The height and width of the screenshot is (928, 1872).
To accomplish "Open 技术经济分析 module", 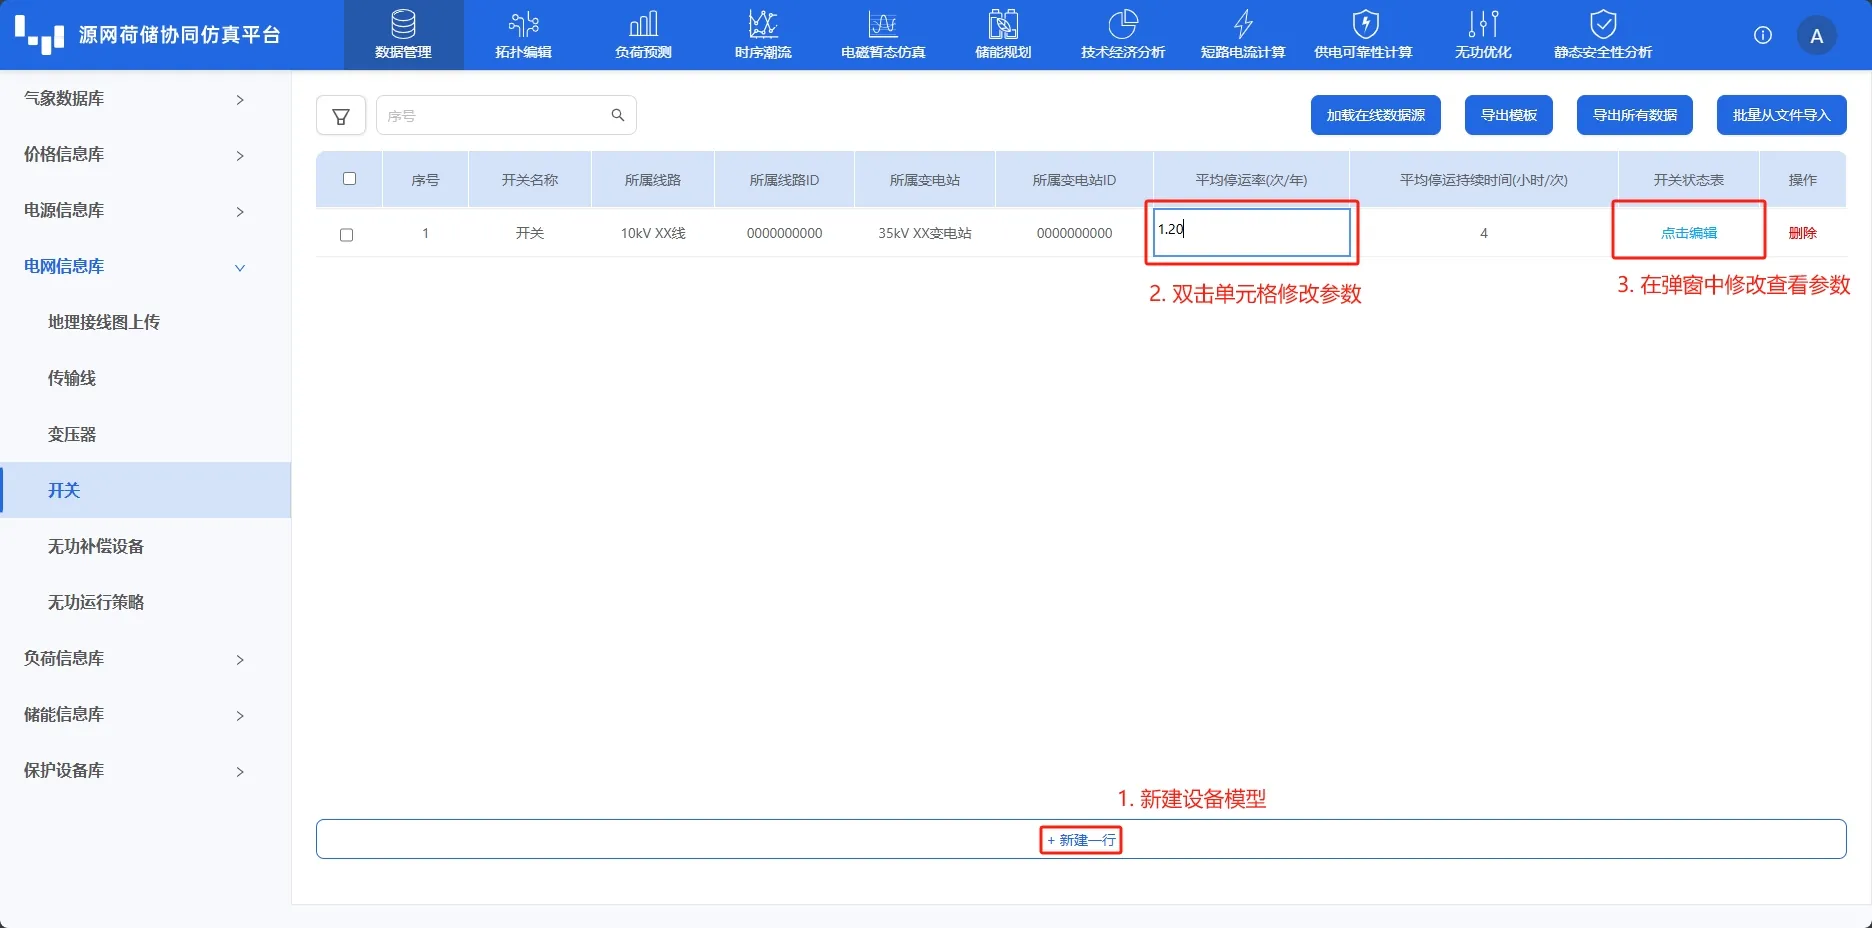I will click(1124, 35).
